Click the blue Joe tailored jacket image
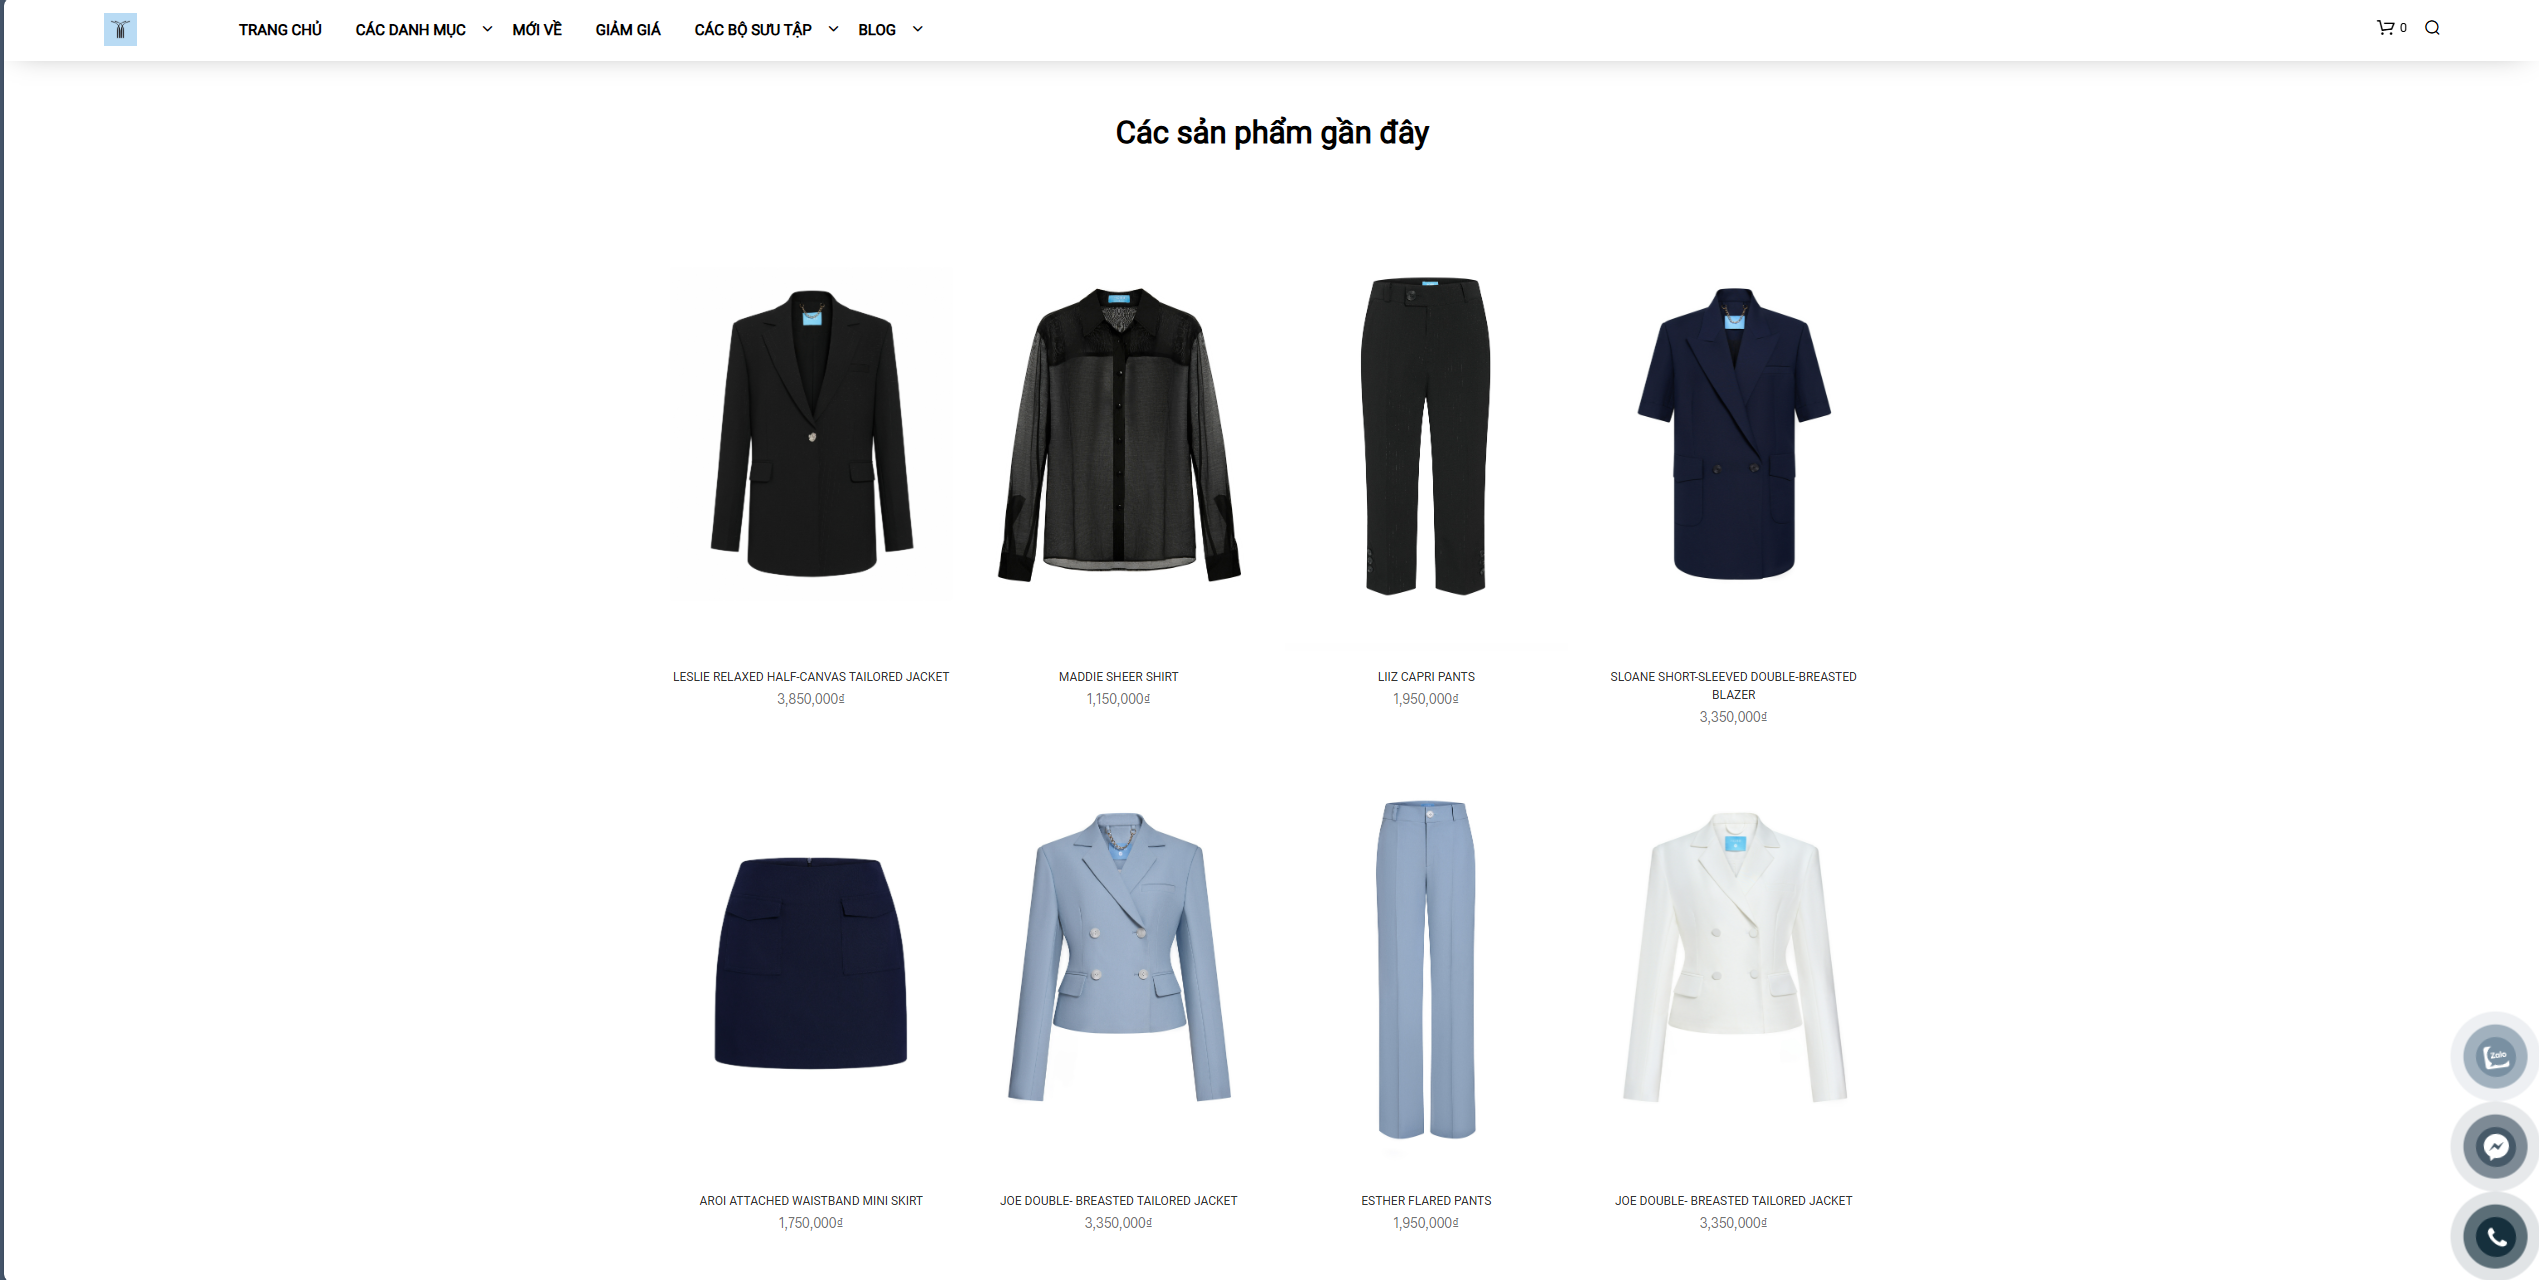 pos(1118,962)
